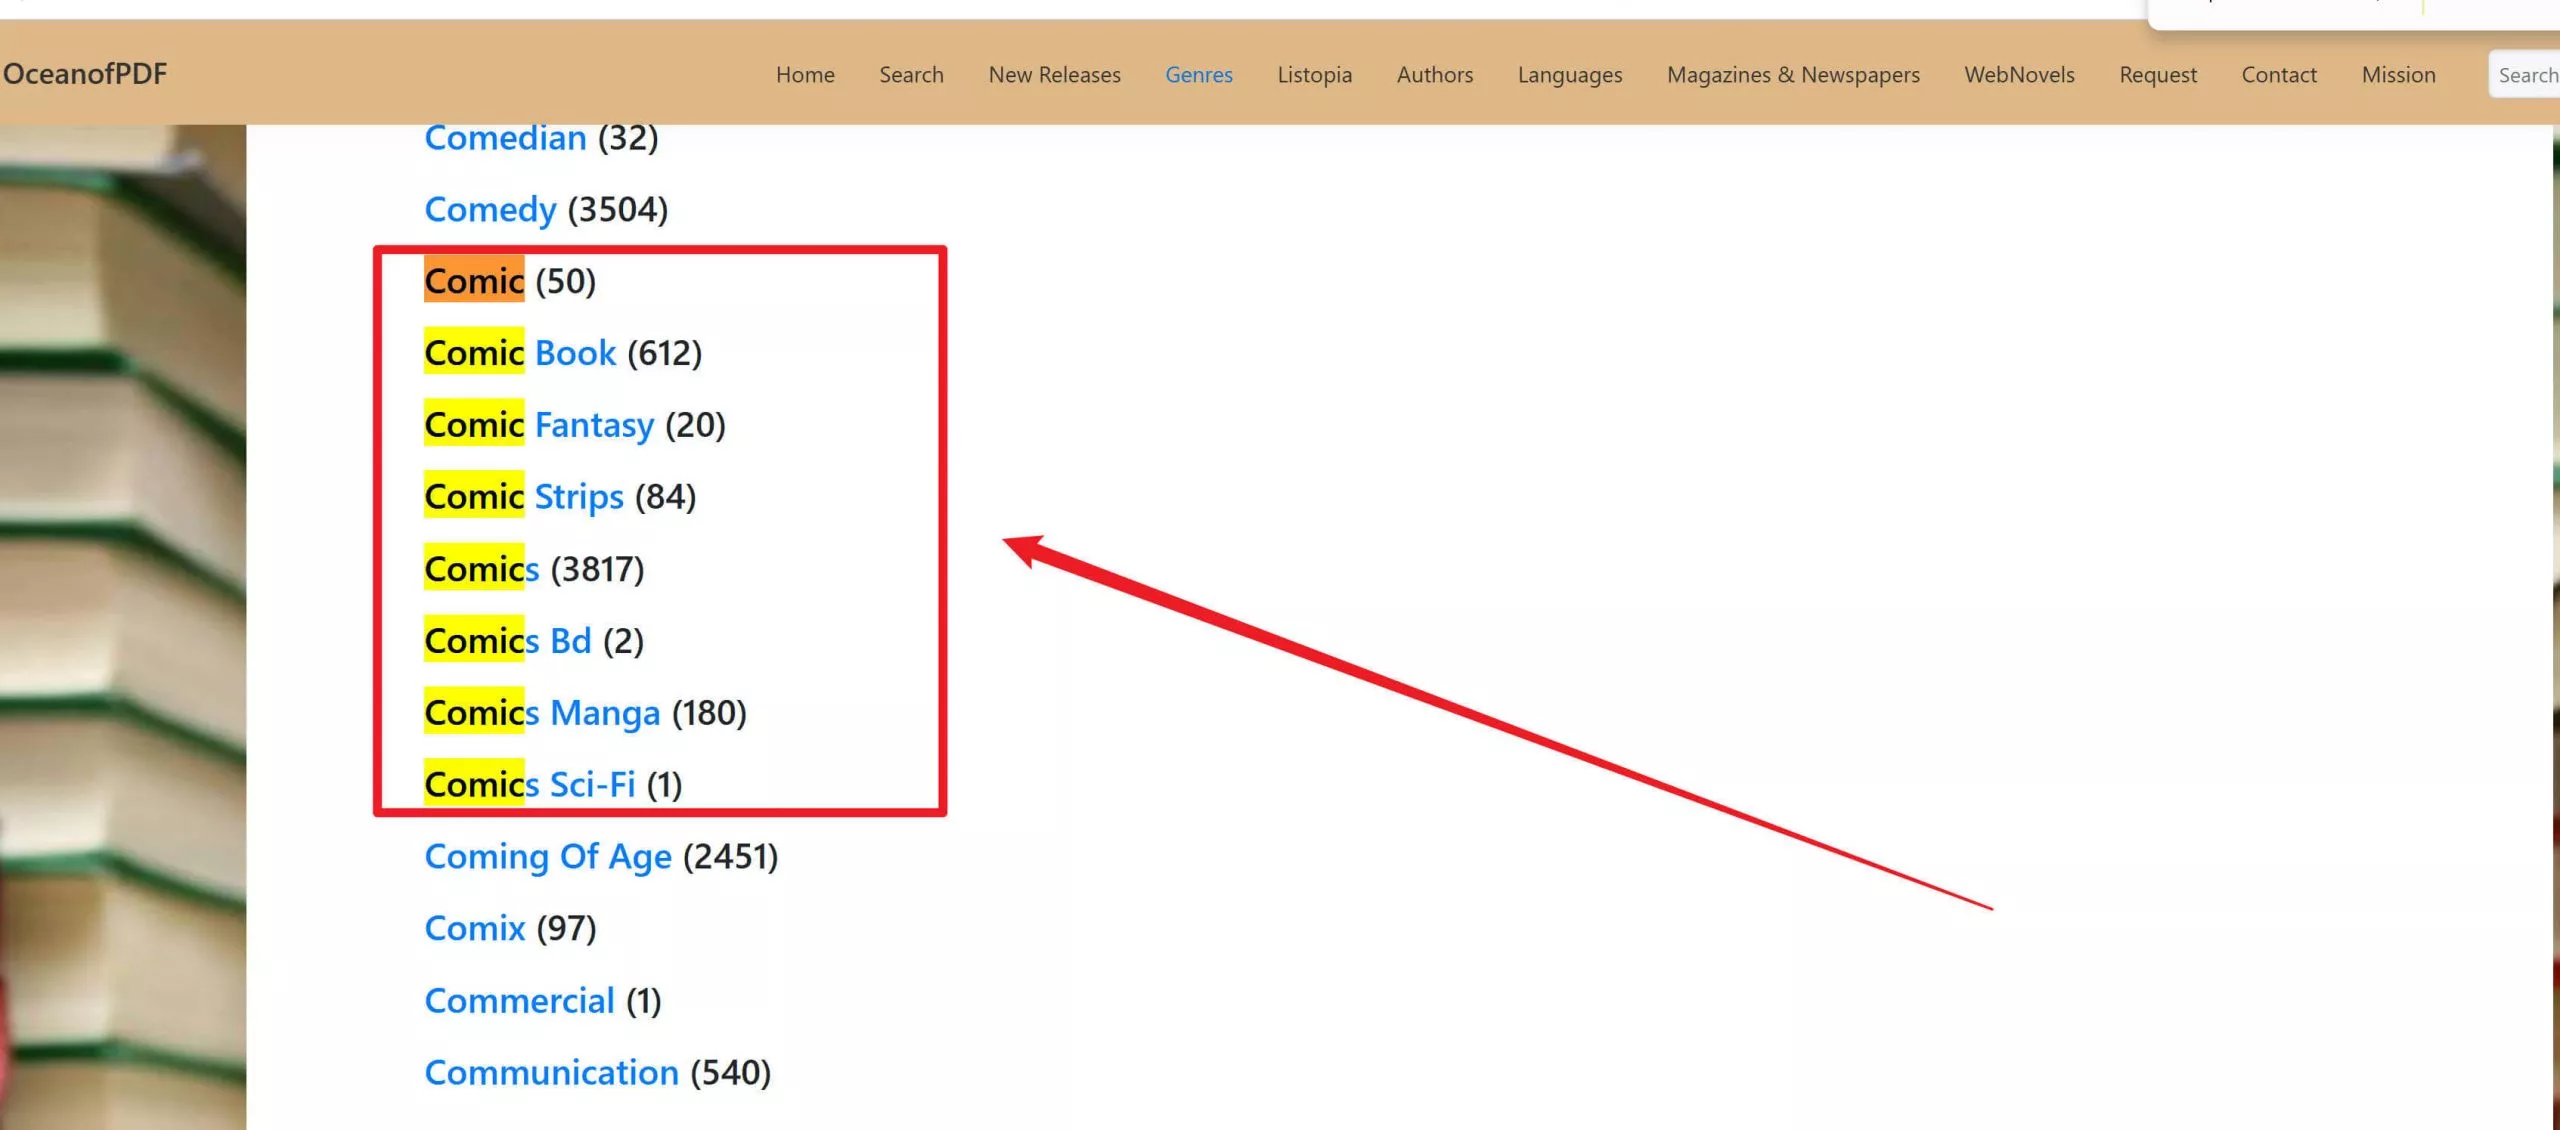Open the Comic Strips genre
Viewport: 2560px width, 1130px height.
point(524,497)
